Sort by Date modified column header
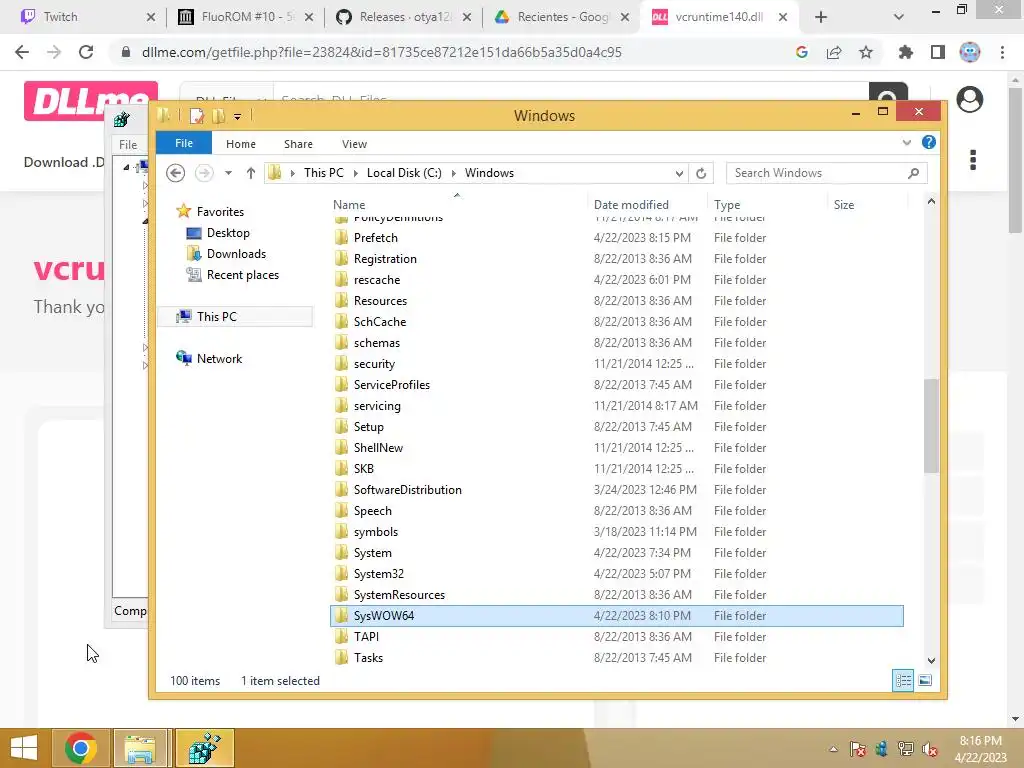This screenshot has height=768, width=1024. click(x=647, y=204)
